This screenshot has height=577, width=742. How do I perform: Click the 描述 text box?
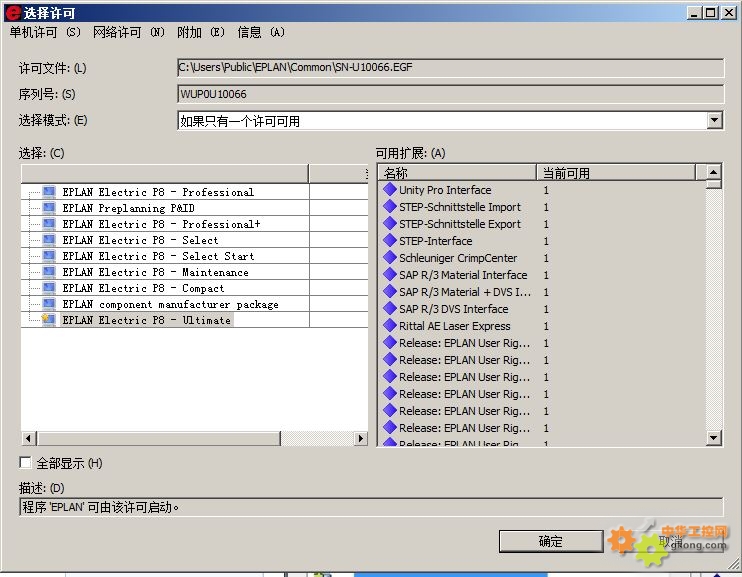tap(371, 507)
